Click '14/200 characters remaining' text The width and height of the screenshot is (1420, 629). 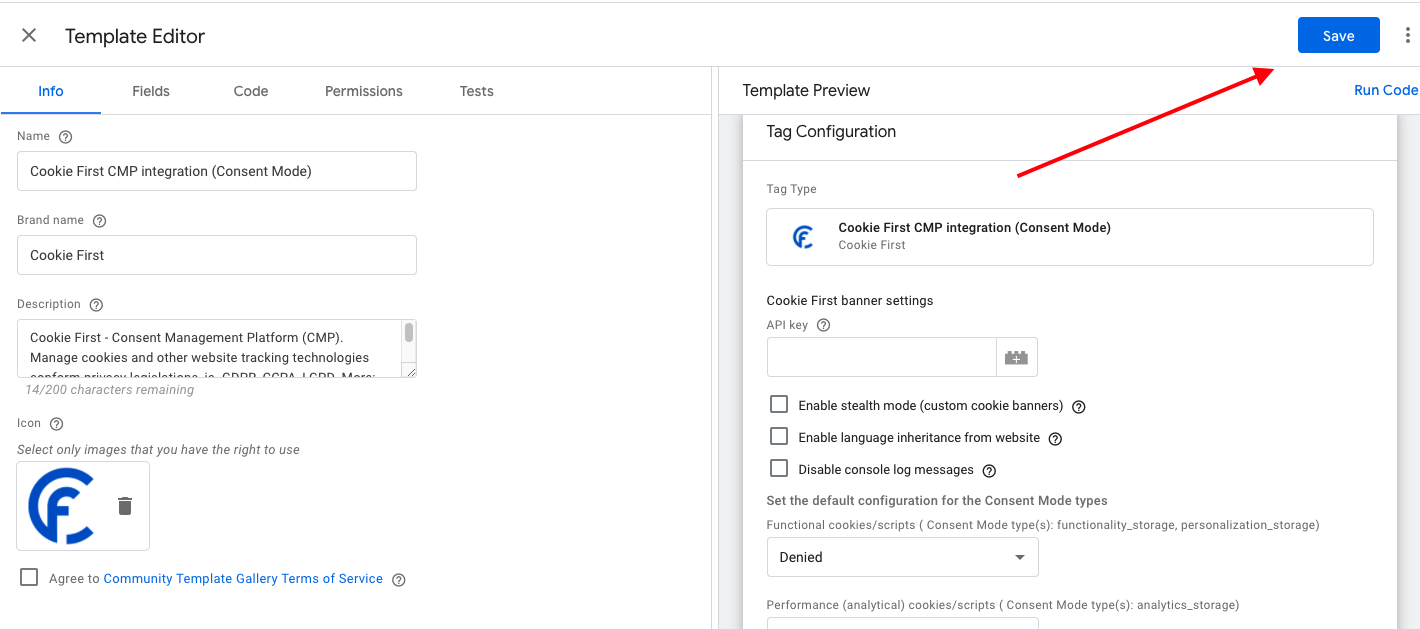coord(110,390)
